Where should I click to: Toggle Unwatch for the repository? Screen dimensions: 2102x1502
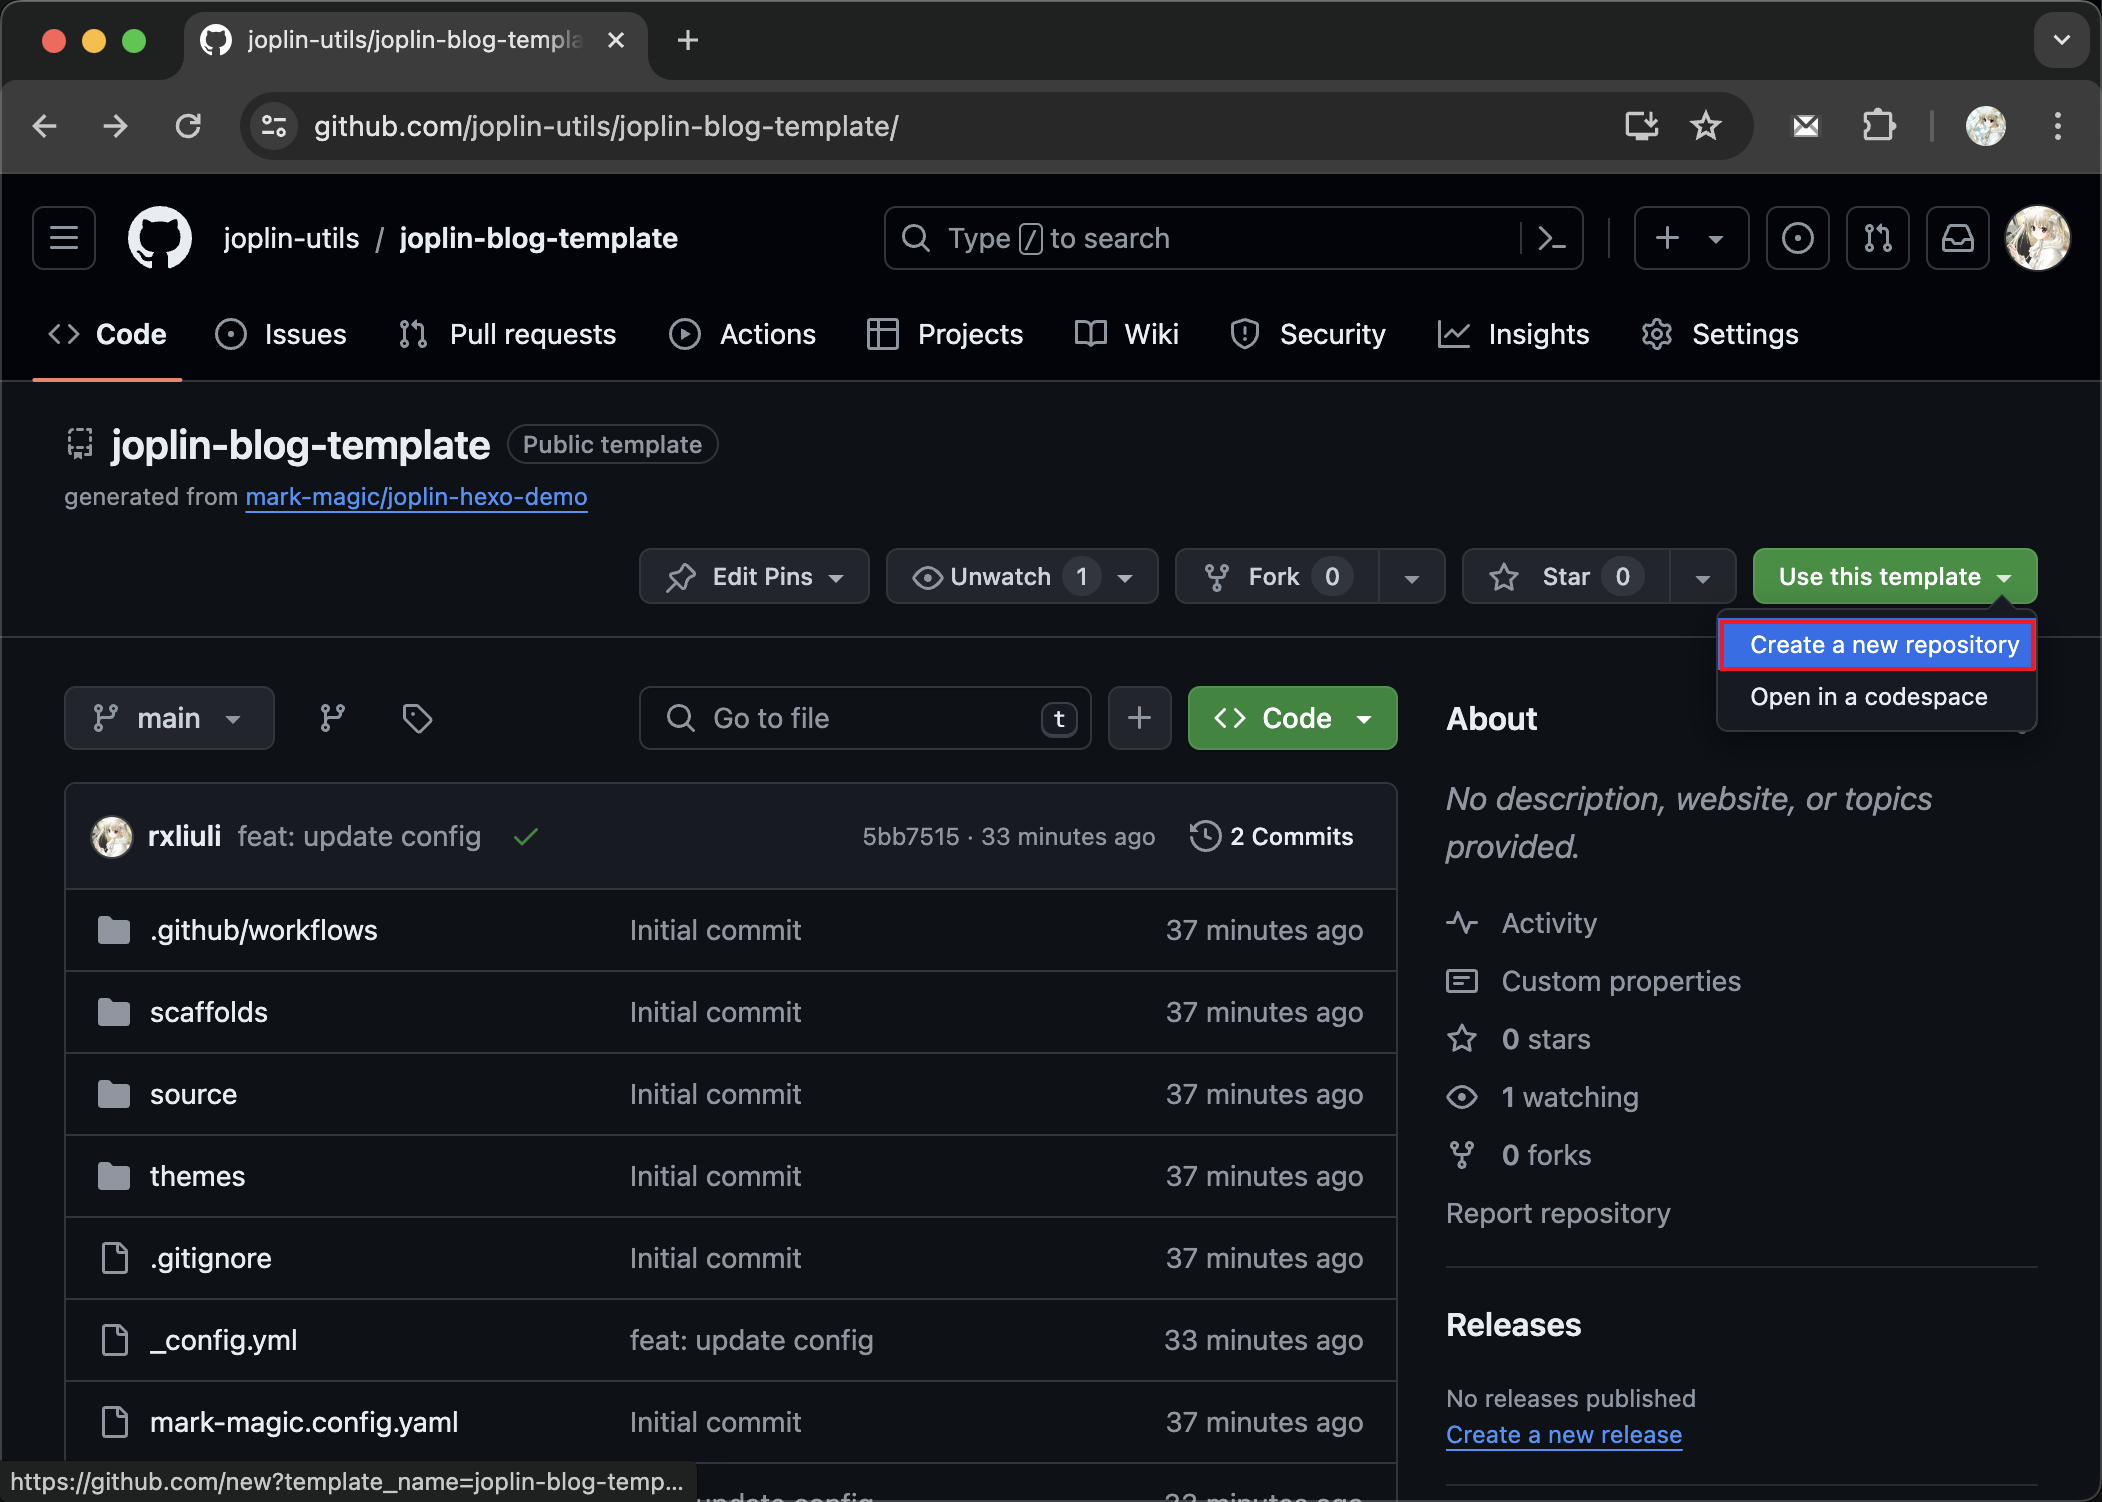[x=1000, y=577]
